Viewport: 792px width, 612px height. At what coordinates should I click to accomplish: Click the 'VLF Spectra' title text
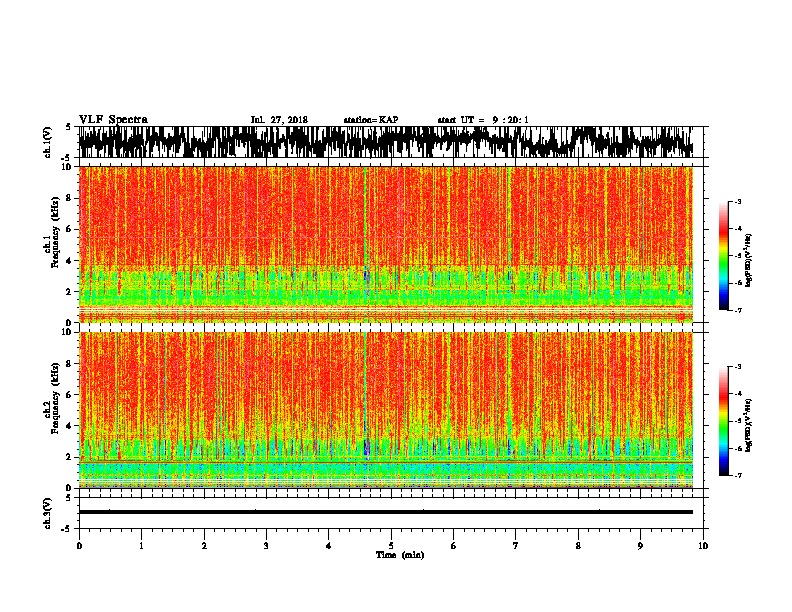pos(113,120)
